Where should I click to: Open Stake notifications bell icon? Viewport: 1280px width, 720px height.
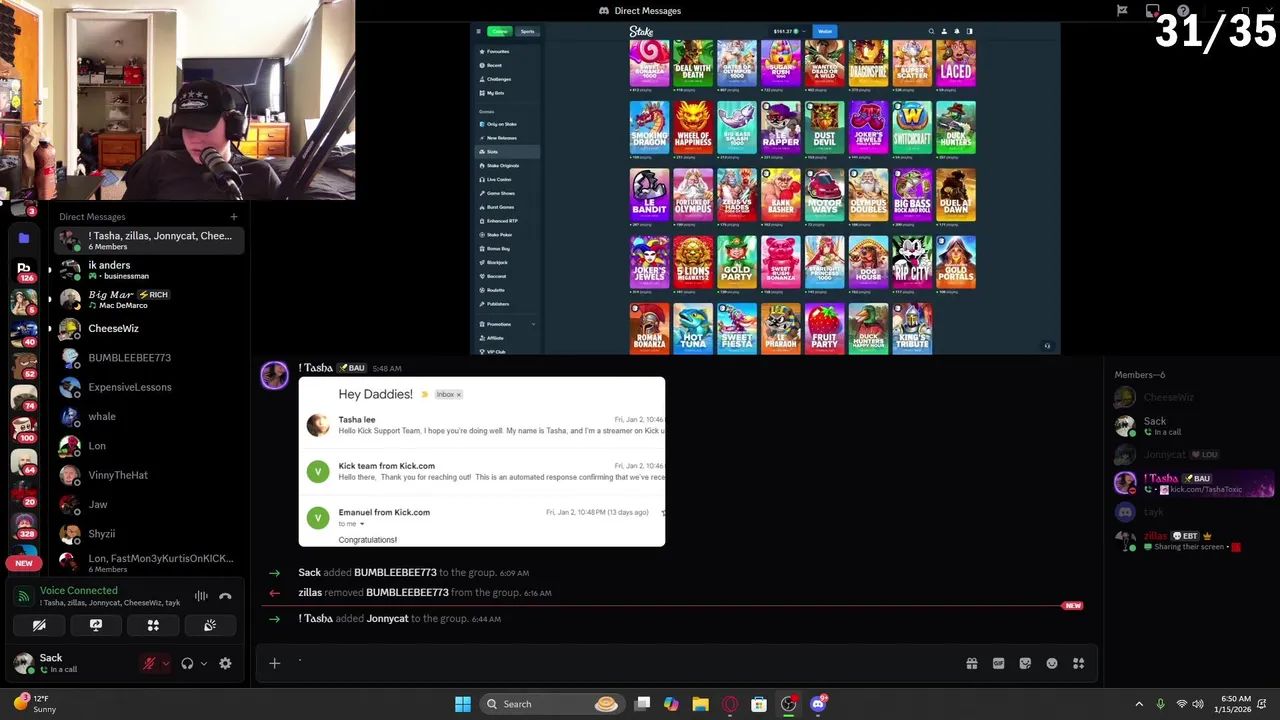click(957, 31)
